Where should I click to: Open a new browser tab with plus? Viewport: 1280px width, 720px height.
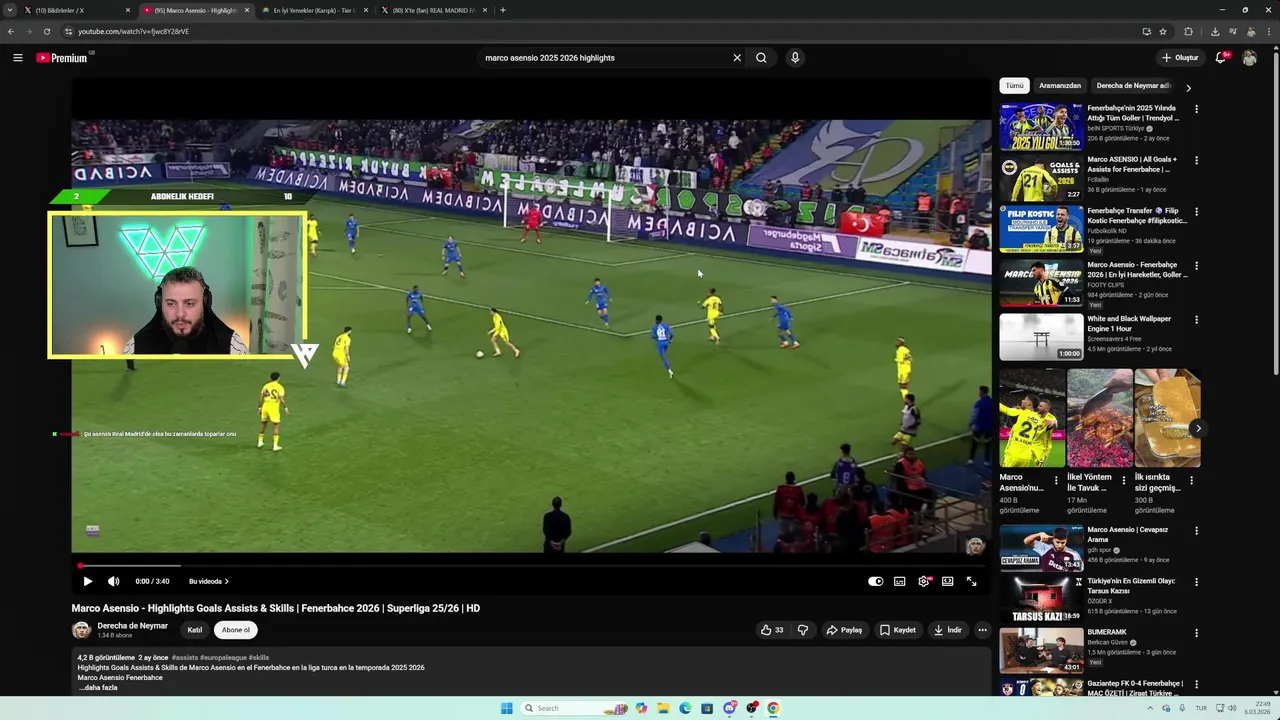[502, 10]
